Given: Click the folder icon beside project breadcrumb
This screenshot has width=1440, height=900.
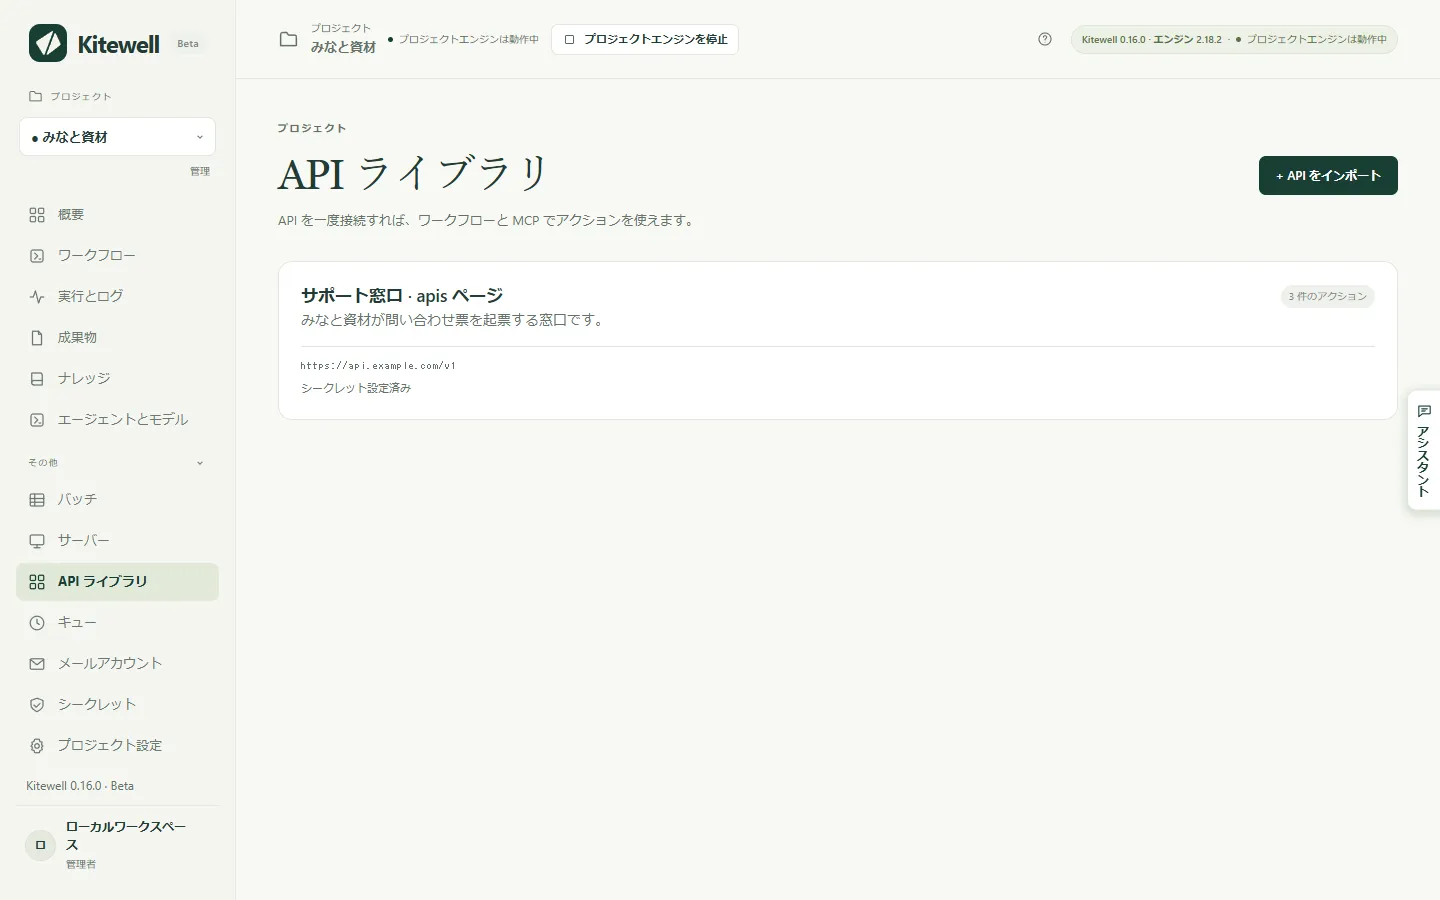Looking at the screenshot, I should click(x=288, y=39).
